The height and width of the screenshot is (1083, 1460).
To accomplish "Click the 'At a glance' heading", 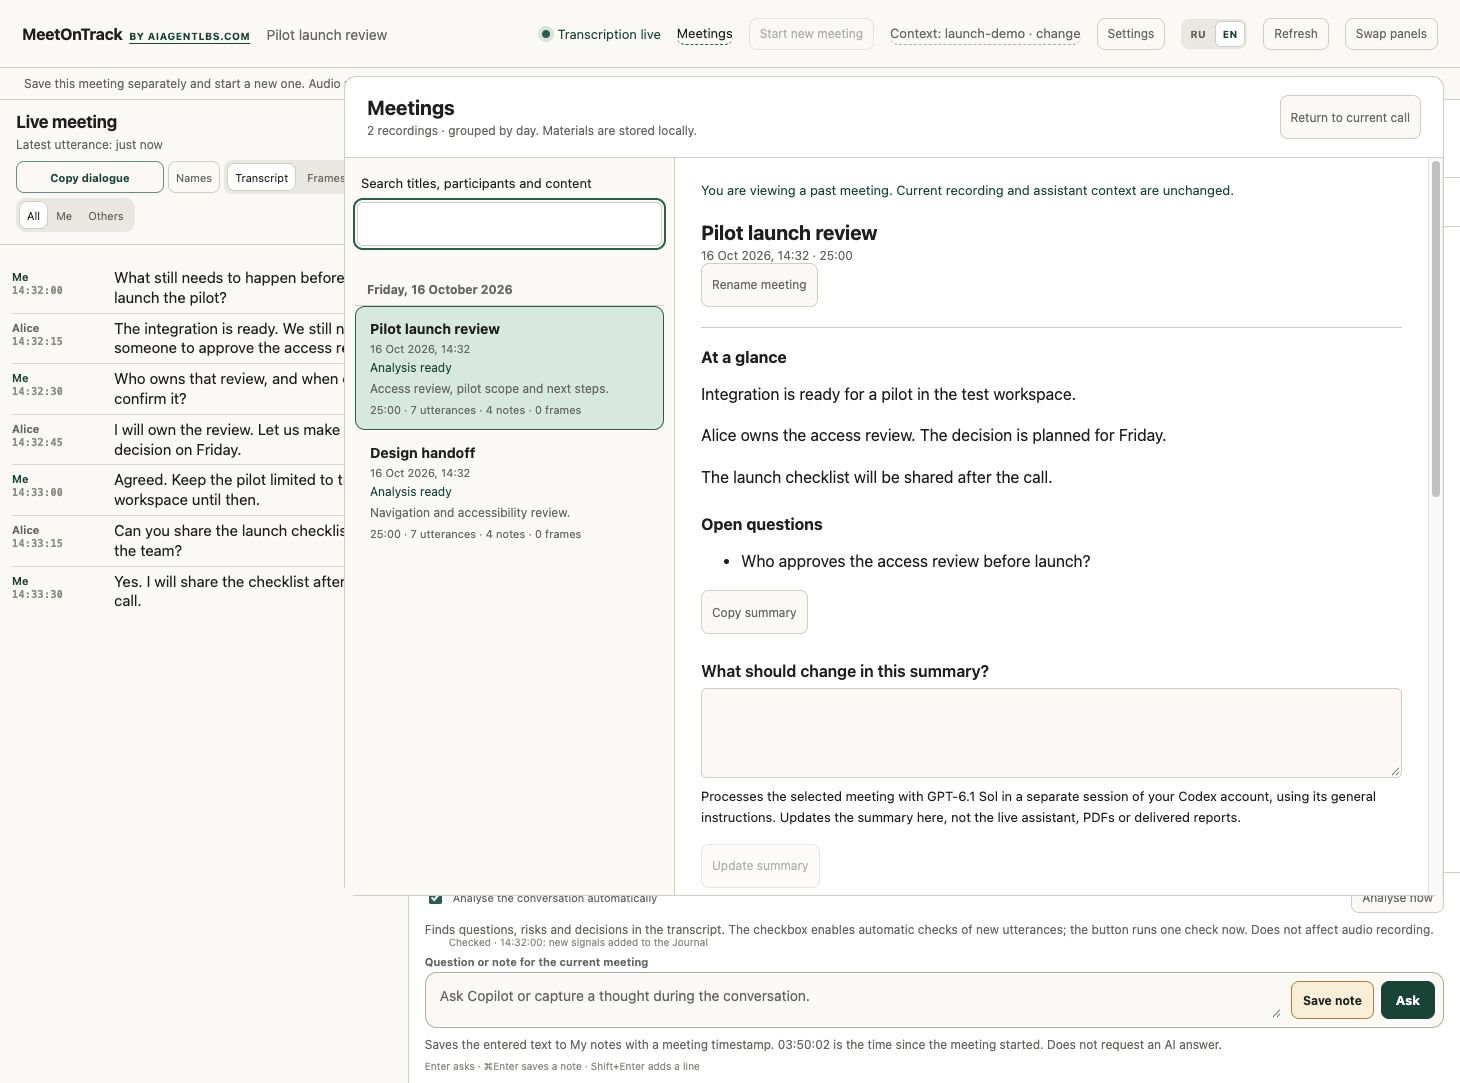I will (744, 358).
